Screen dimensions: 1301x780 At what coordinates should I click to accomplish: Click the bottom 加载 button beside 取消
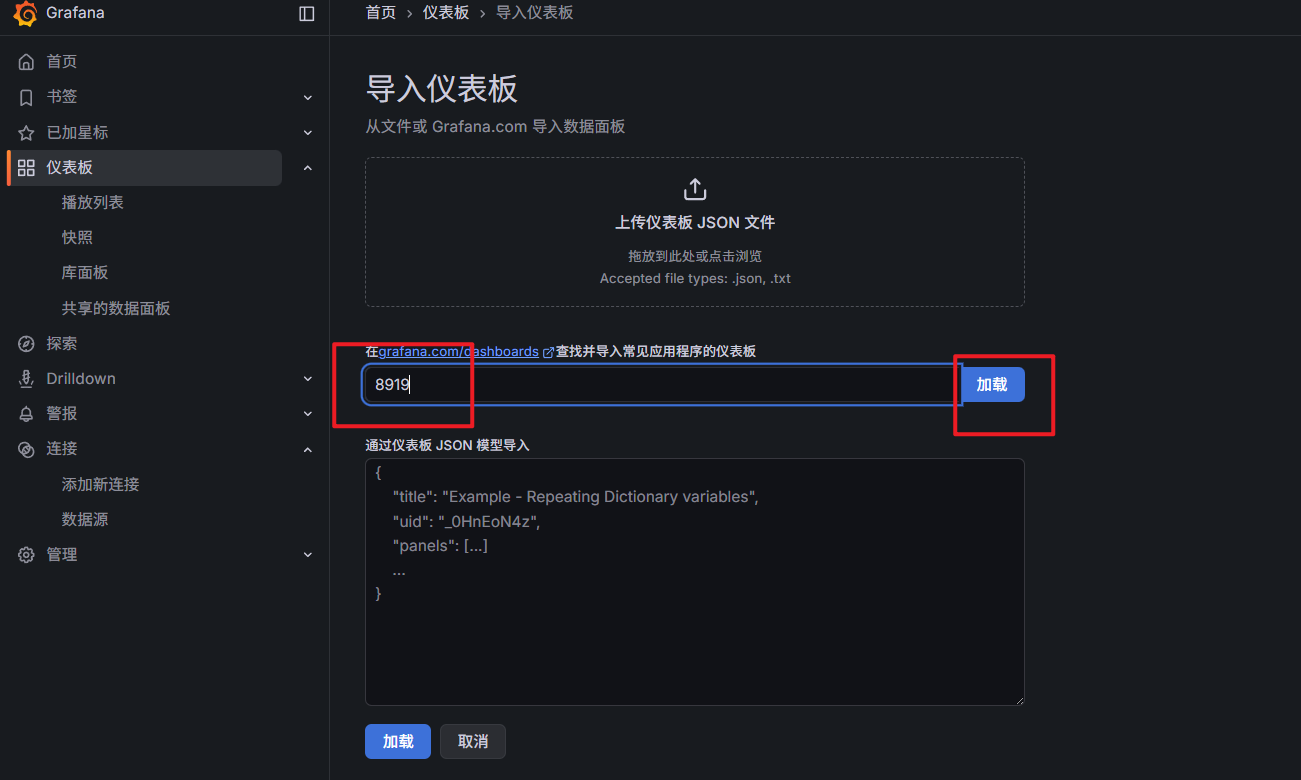point(398,741)
